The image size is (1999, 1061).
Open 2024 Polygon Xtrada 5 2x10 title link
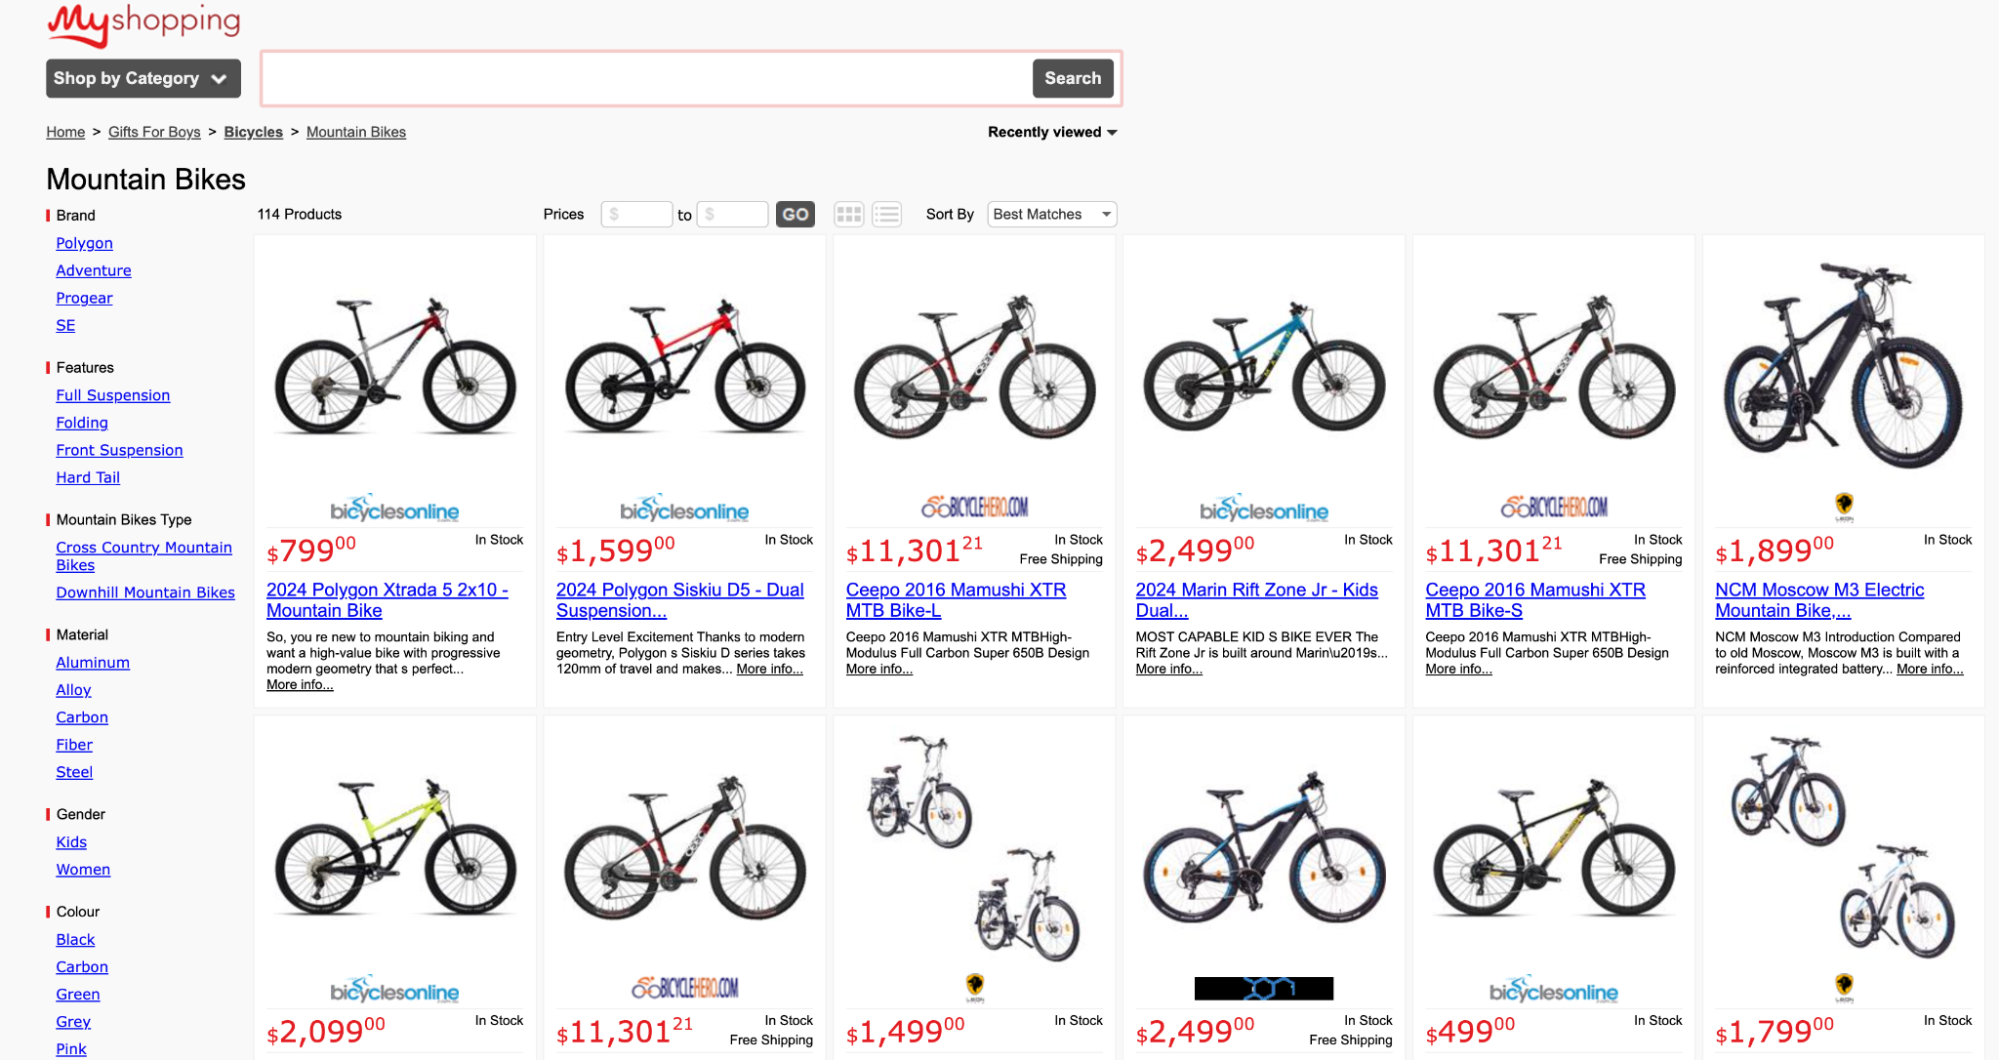tap(387, 600)
